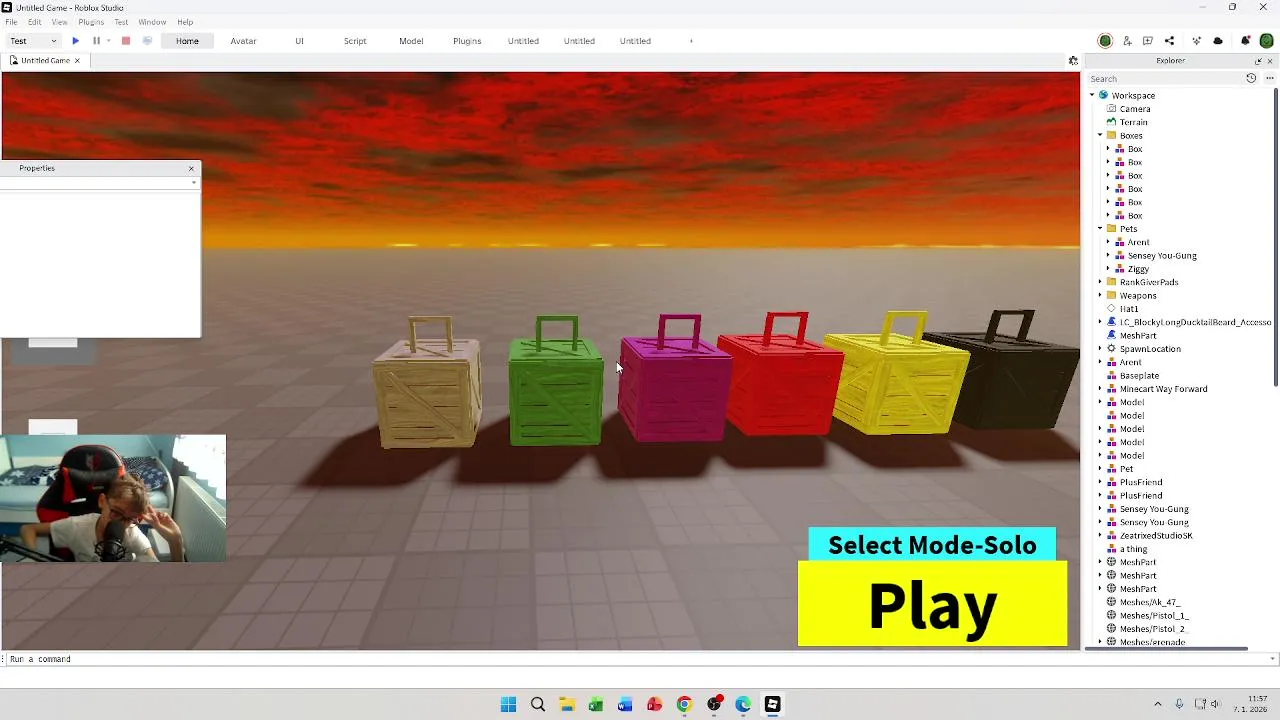The width and height of the screenshot is (1280, 720).
Task: Click the Pause test button
Action: click(96, 41)
